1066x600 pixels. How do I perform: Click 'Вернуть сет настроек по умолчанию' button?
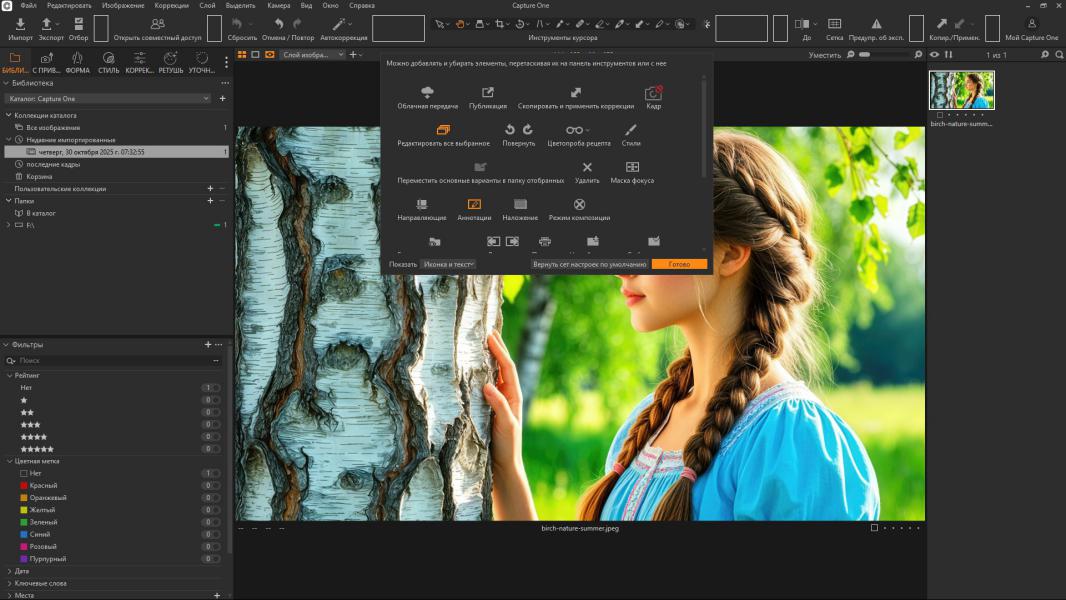click(x=589, y=264)
